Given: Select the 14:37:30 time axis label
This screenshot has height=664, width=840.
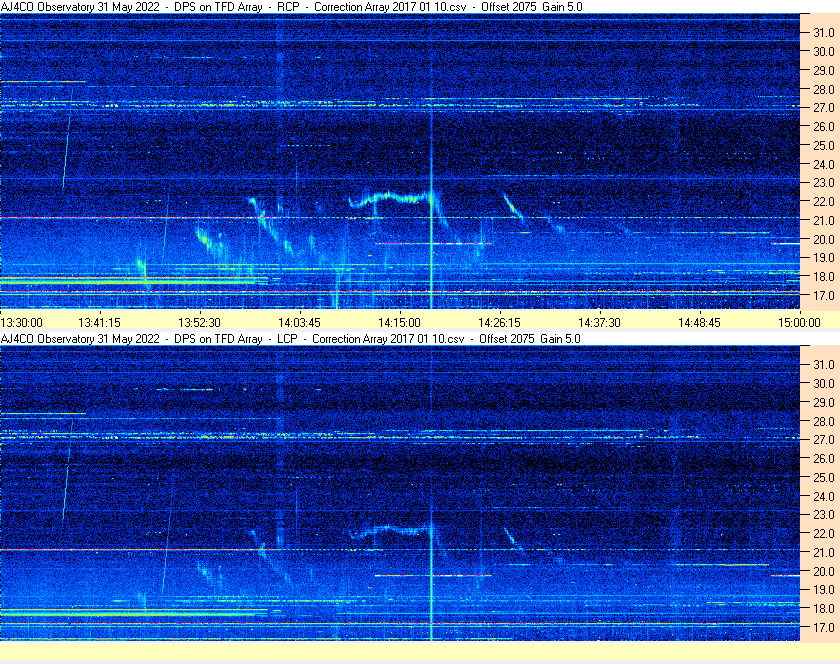Looking at the screenshot, I should (x=599, y=323).
